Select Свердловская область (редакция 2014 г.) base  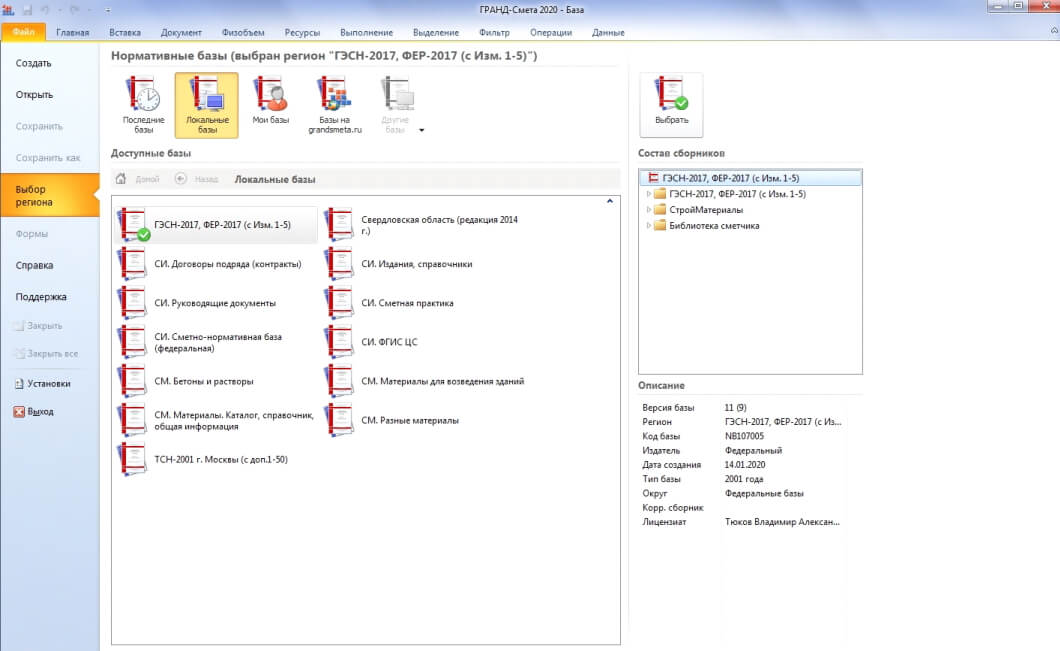[423, 224]
